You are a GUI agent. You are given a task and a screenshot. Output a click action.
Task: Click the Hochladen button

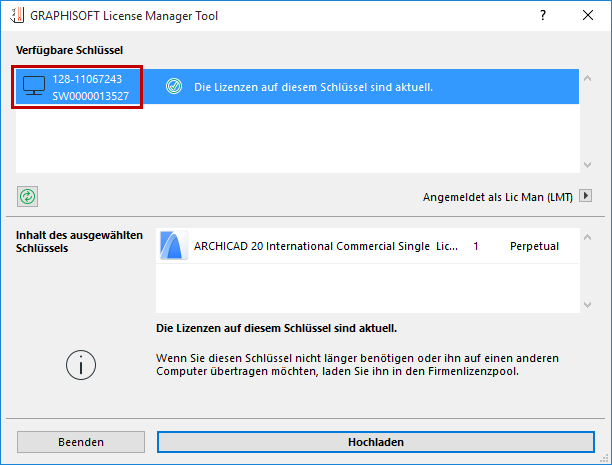[x=376, y=442]
